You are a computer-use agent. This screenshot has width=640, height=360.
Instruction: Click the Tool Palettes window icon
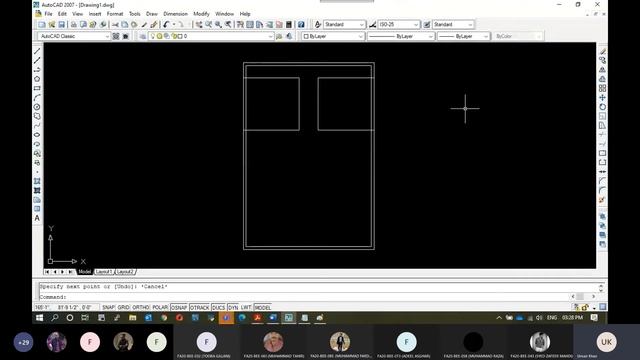[x=260, y=24]
